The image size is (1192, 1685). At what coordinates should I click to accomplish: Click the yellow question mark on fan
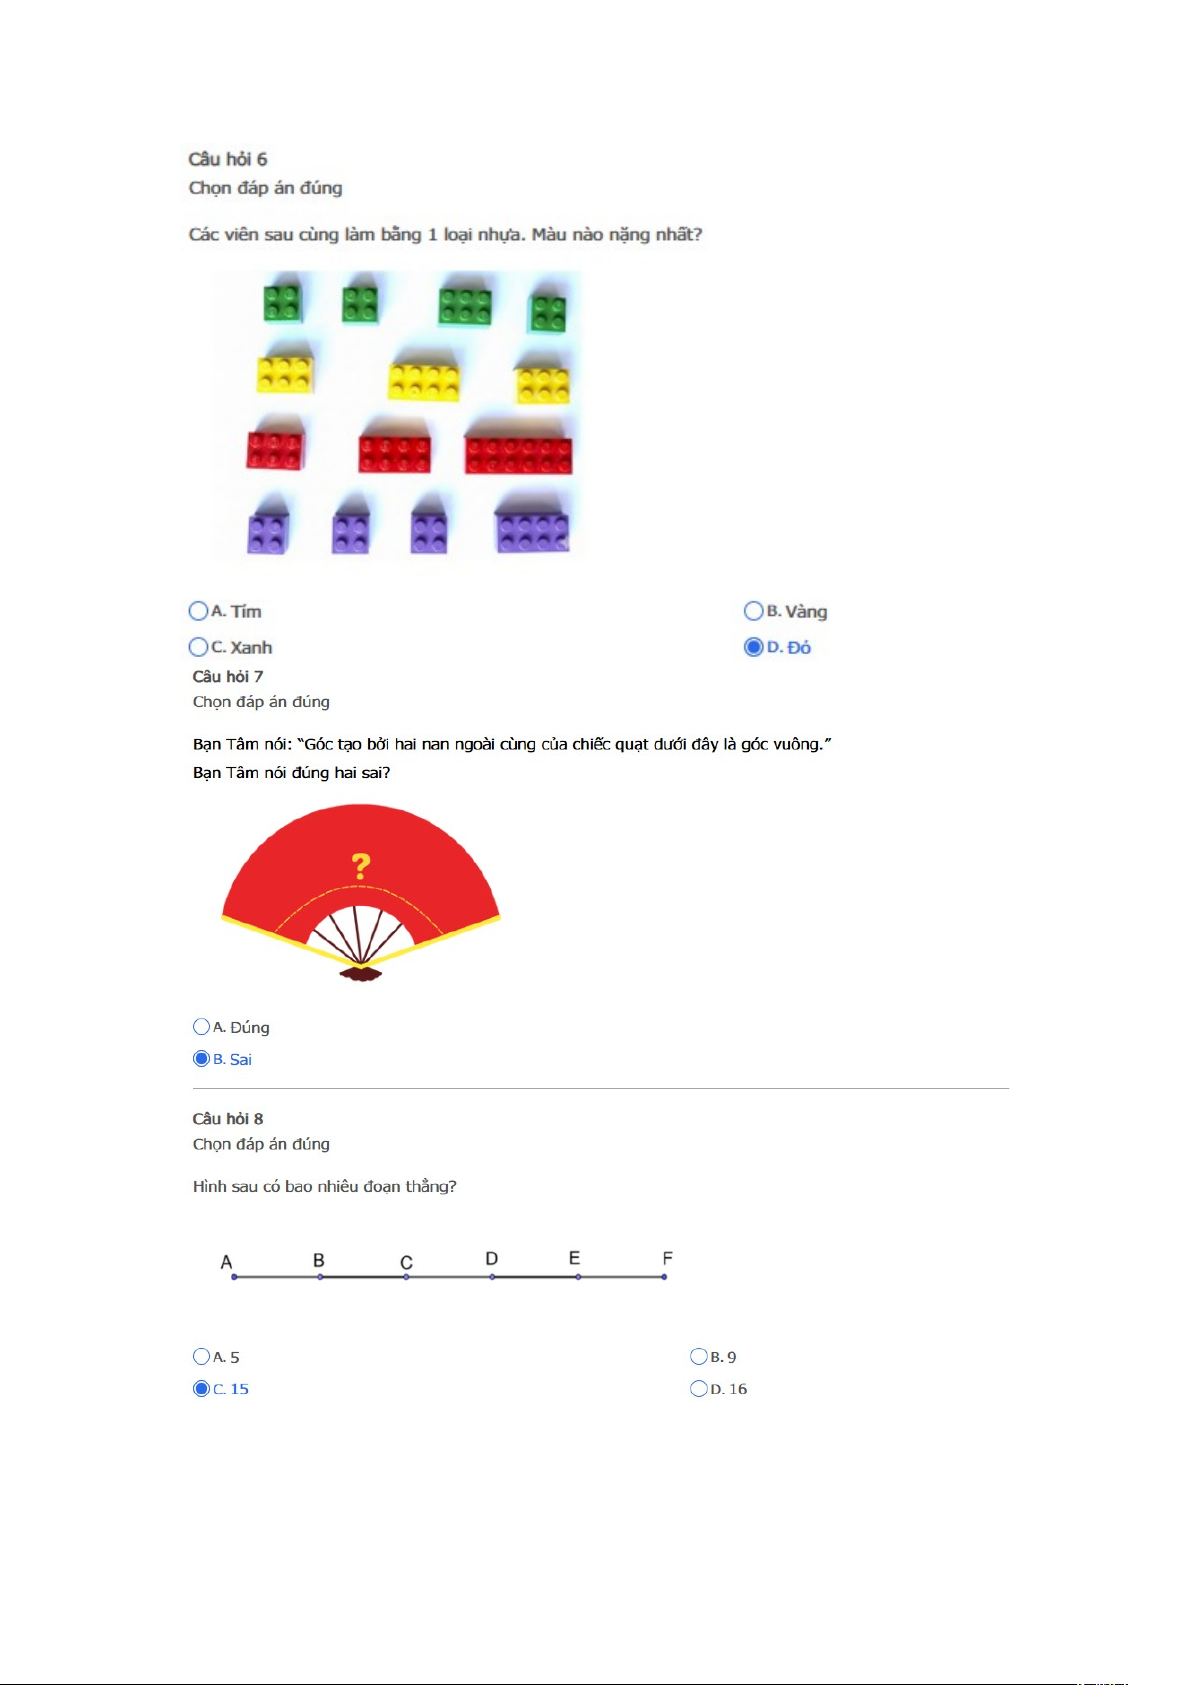(x=361, y=866)
